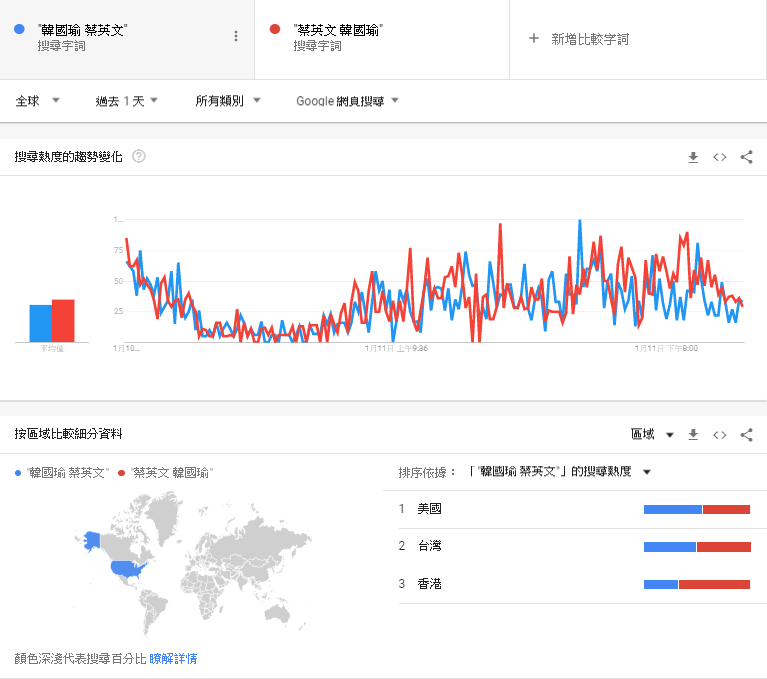The image size is (767, 679).
Task: Click the blue average bar in chart
Action: tap(41, 323)
